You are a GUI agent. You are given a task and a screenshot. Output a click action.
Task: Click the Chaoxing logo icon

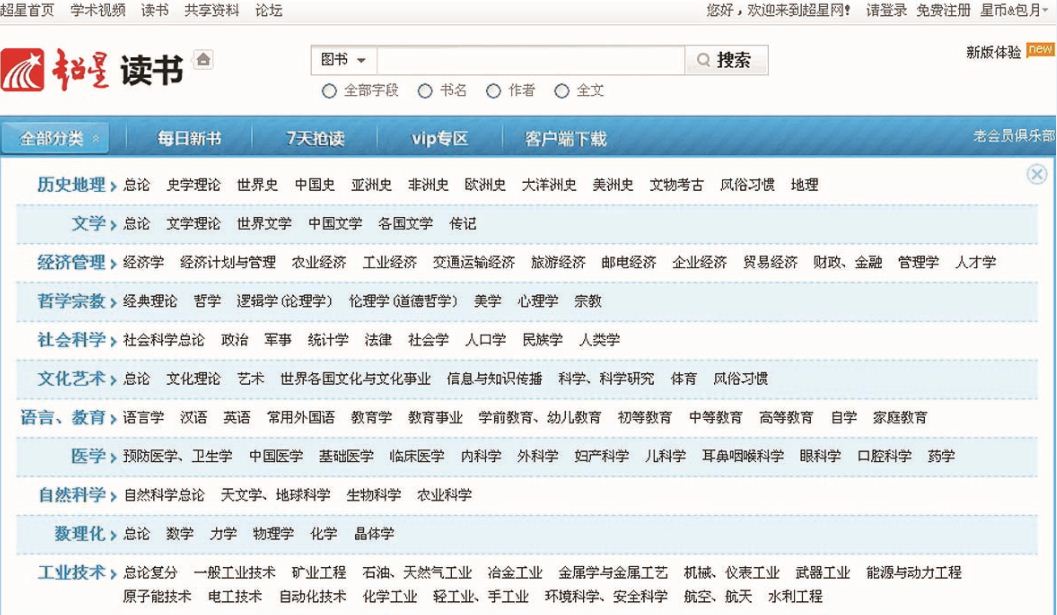(23, 68)
